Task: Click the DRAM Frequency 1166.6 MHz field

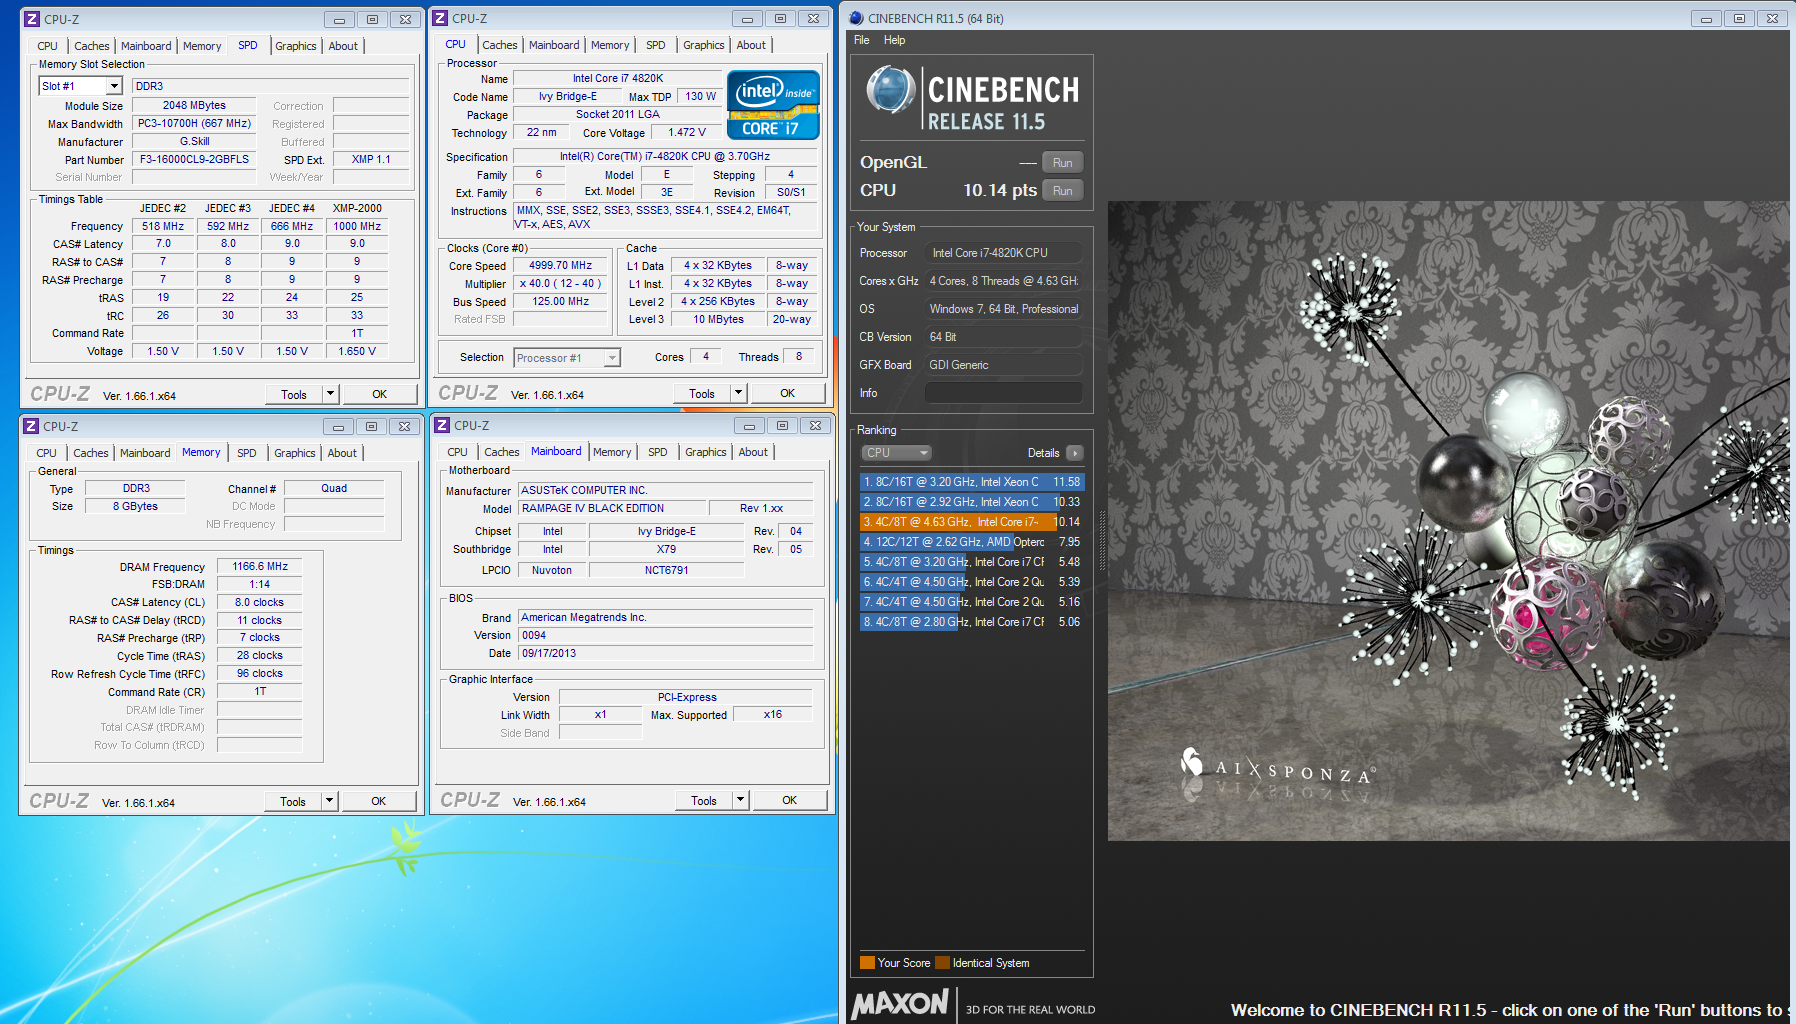Action: click(x=260, y=566)
